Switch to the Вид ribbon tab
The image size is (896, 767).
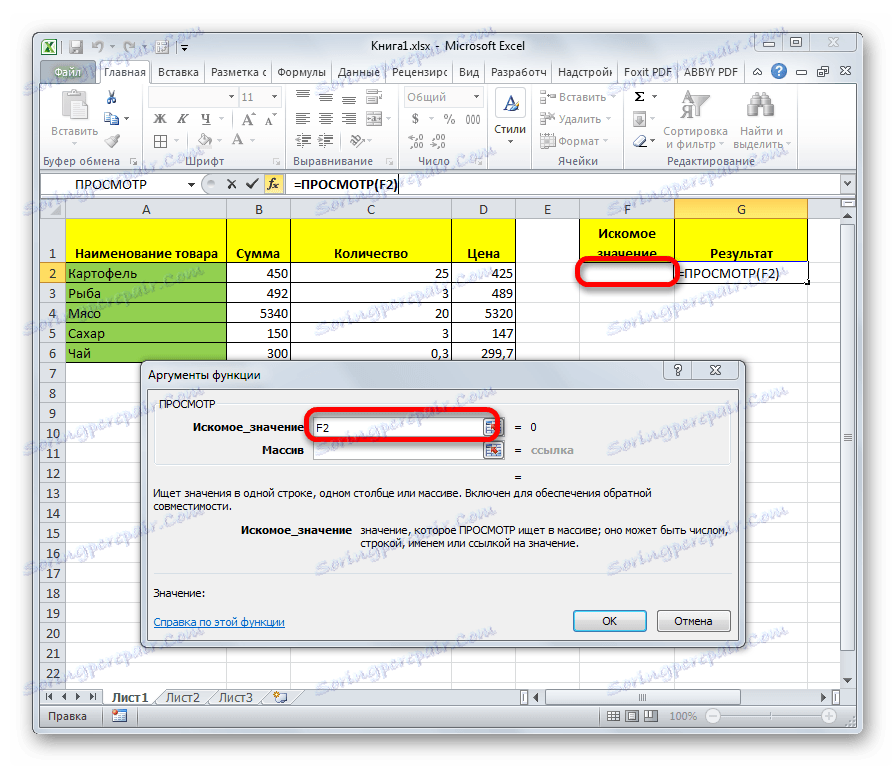click(x=469, y=73)
